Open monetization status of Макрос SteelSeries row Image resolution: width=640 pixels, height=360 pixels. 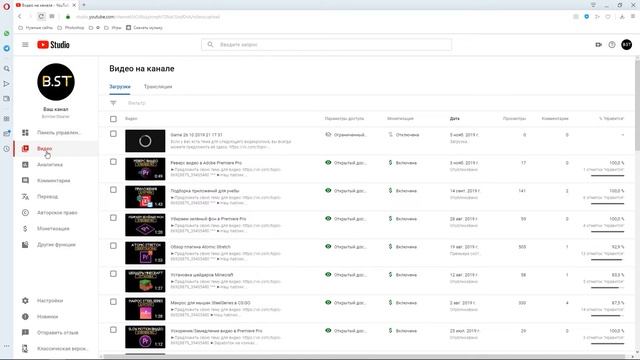[x=402, y=303]
